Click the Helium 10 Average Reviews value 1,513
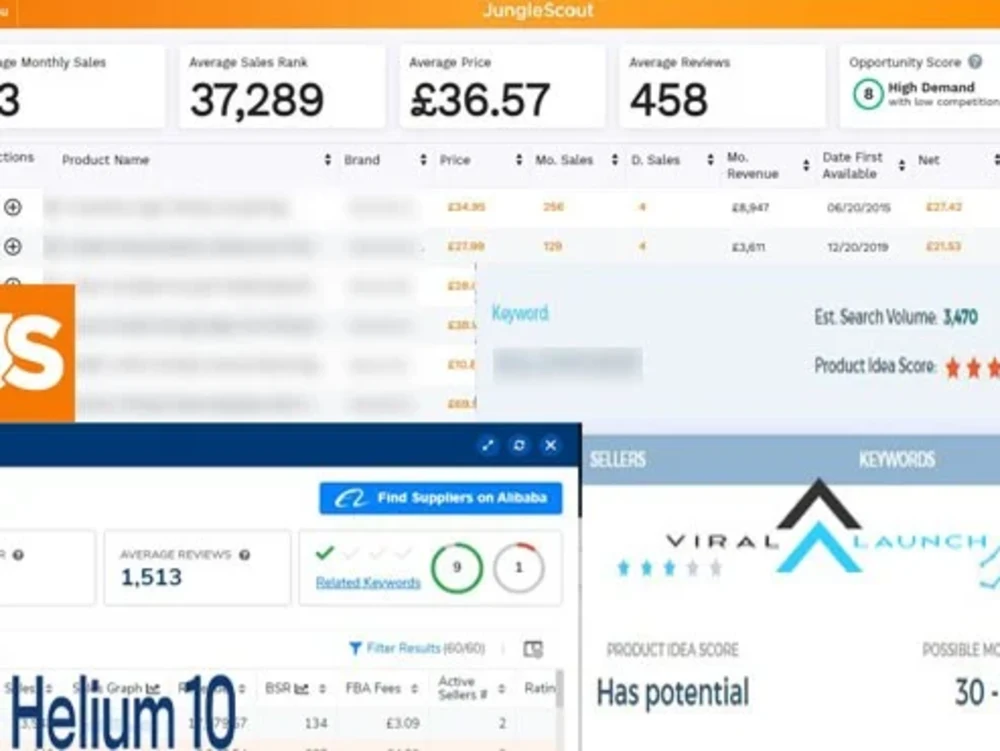This screenshot has width=1000, height=751. (151, 578)
